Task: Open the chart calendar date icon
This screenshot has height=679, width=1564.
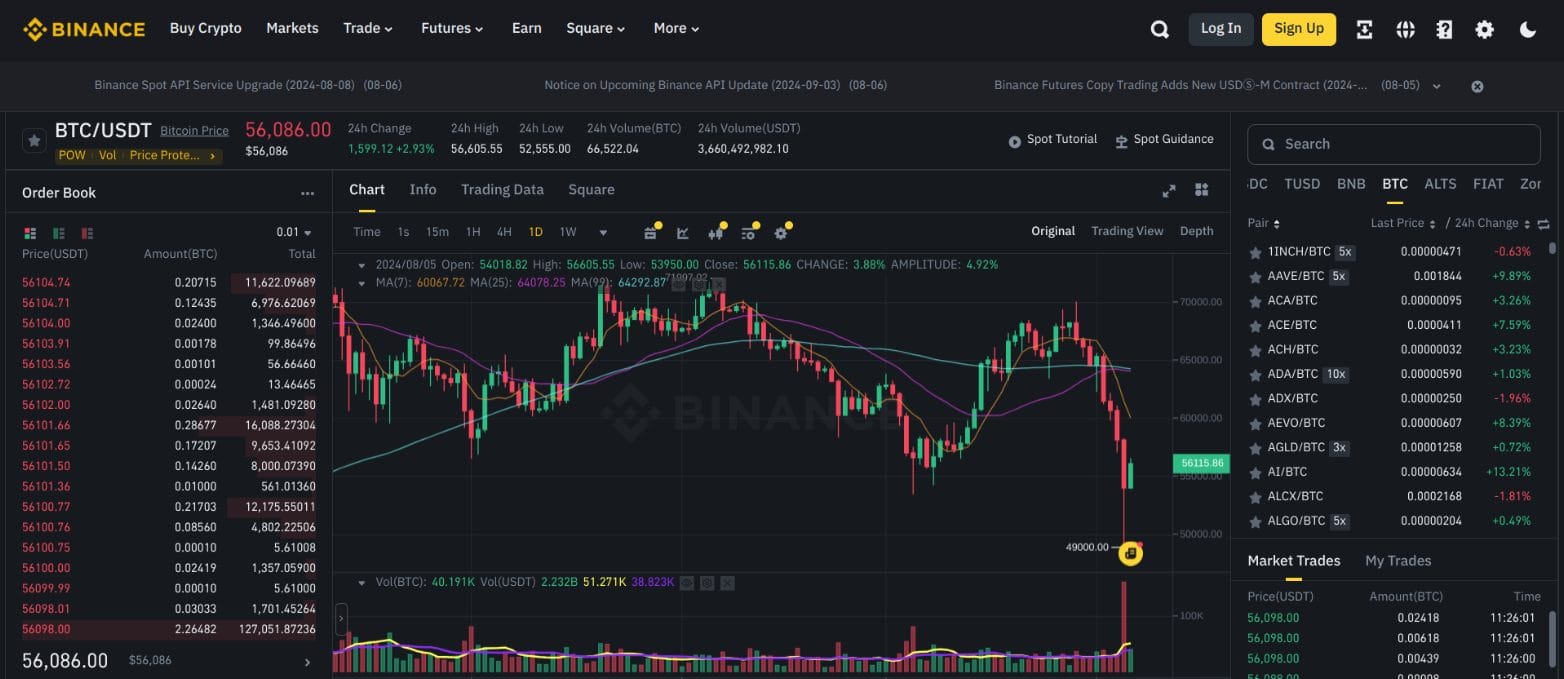Action: tap(650, 233)
